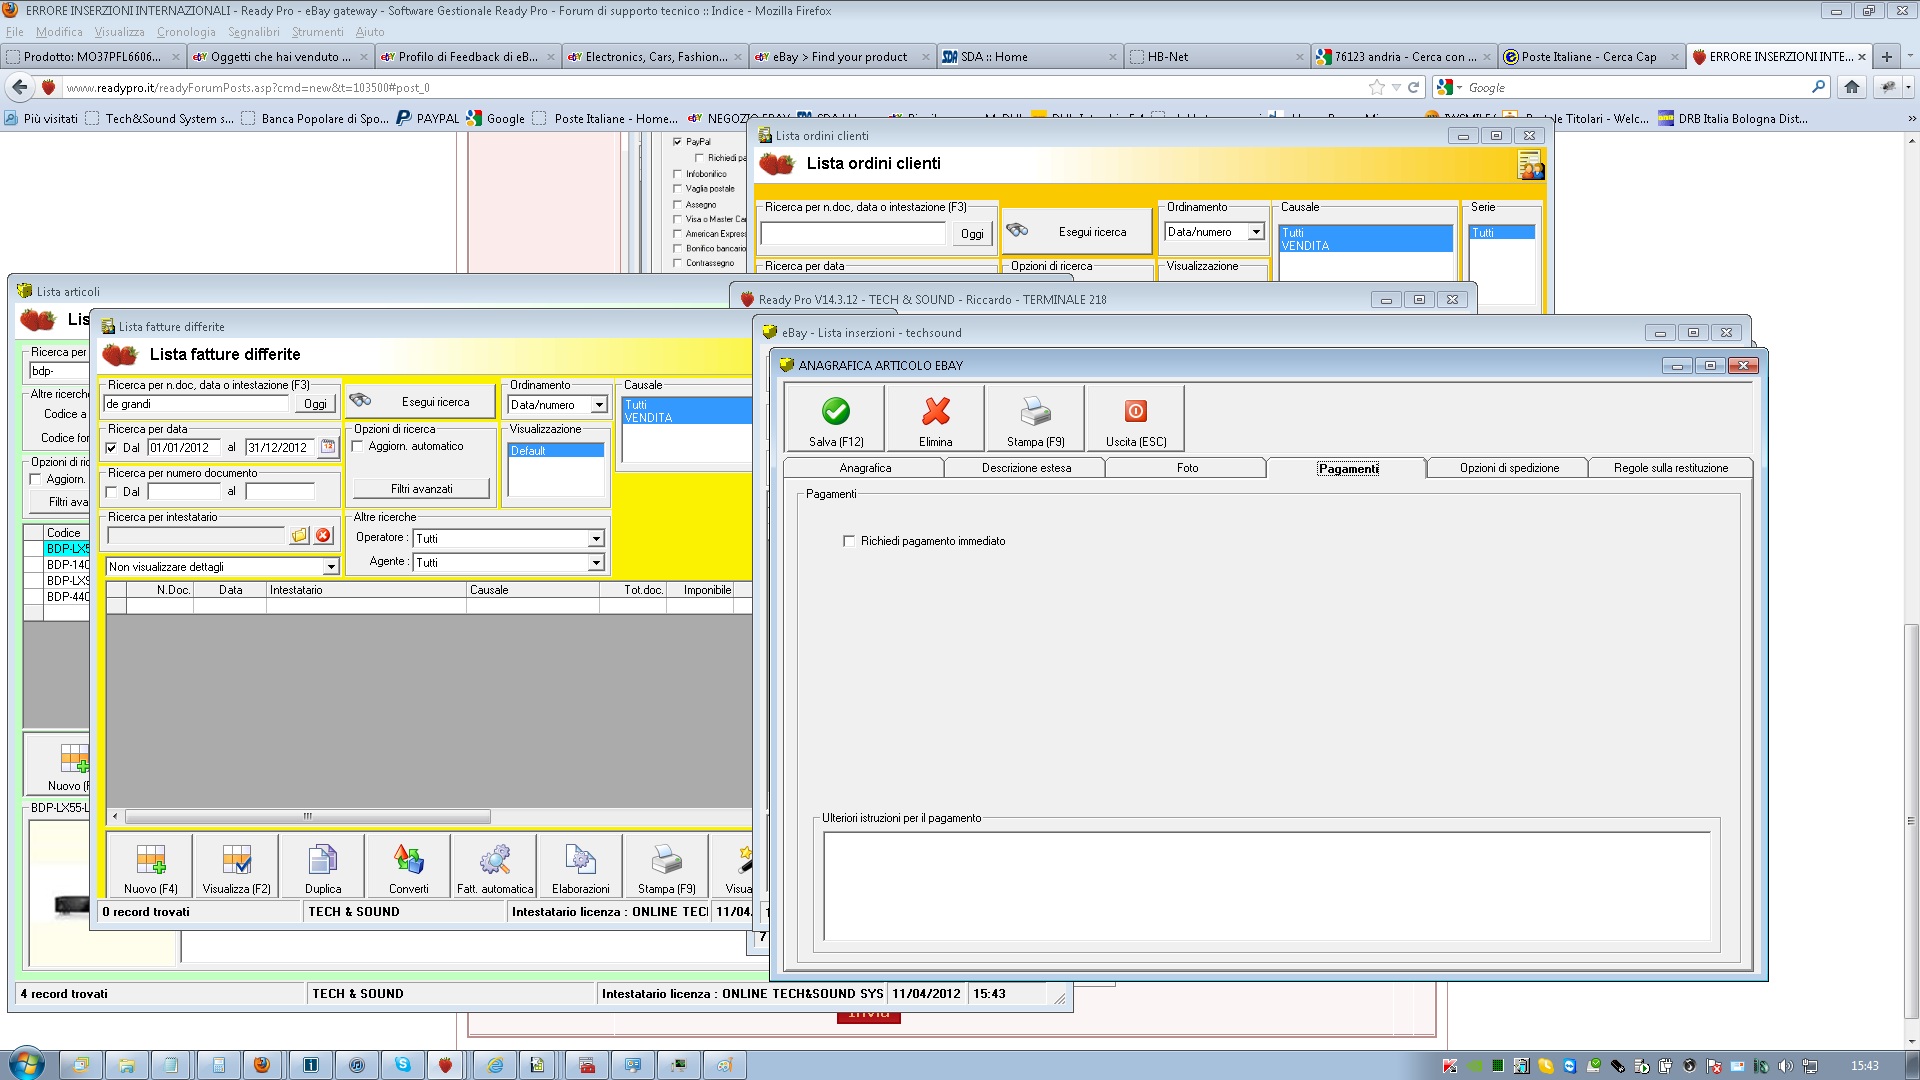Switch to the Descrizione estesa tab
The image size is (1920, 1080).
tap(1026, 468)
